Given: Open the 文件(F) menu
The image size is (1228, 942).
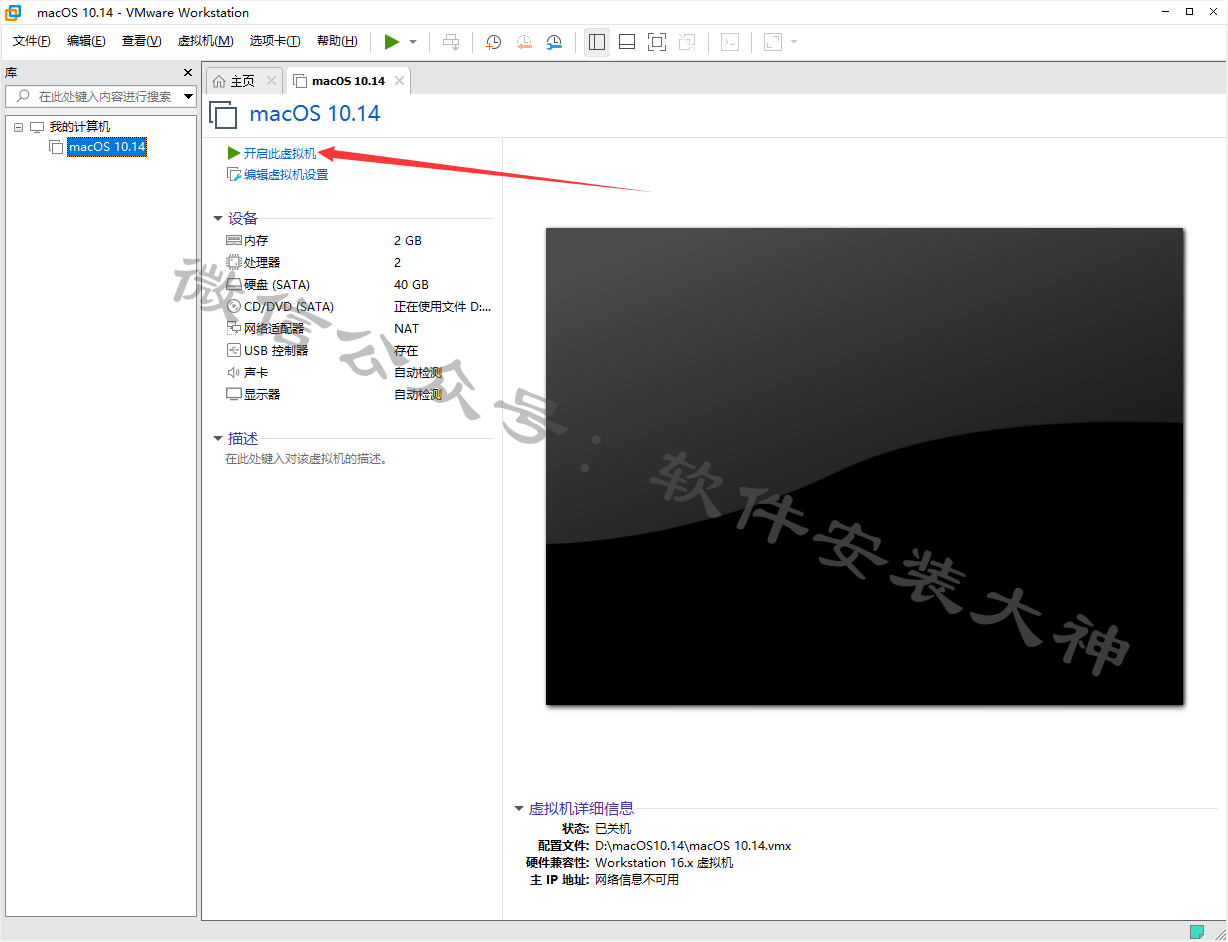Looking at the screenshot, I should click(32, 41).
